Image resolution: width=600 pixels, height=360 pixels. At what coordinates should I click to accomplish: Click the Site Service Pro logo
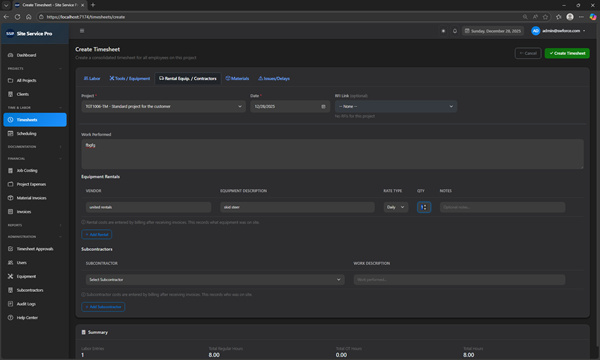tap(29, 34)
